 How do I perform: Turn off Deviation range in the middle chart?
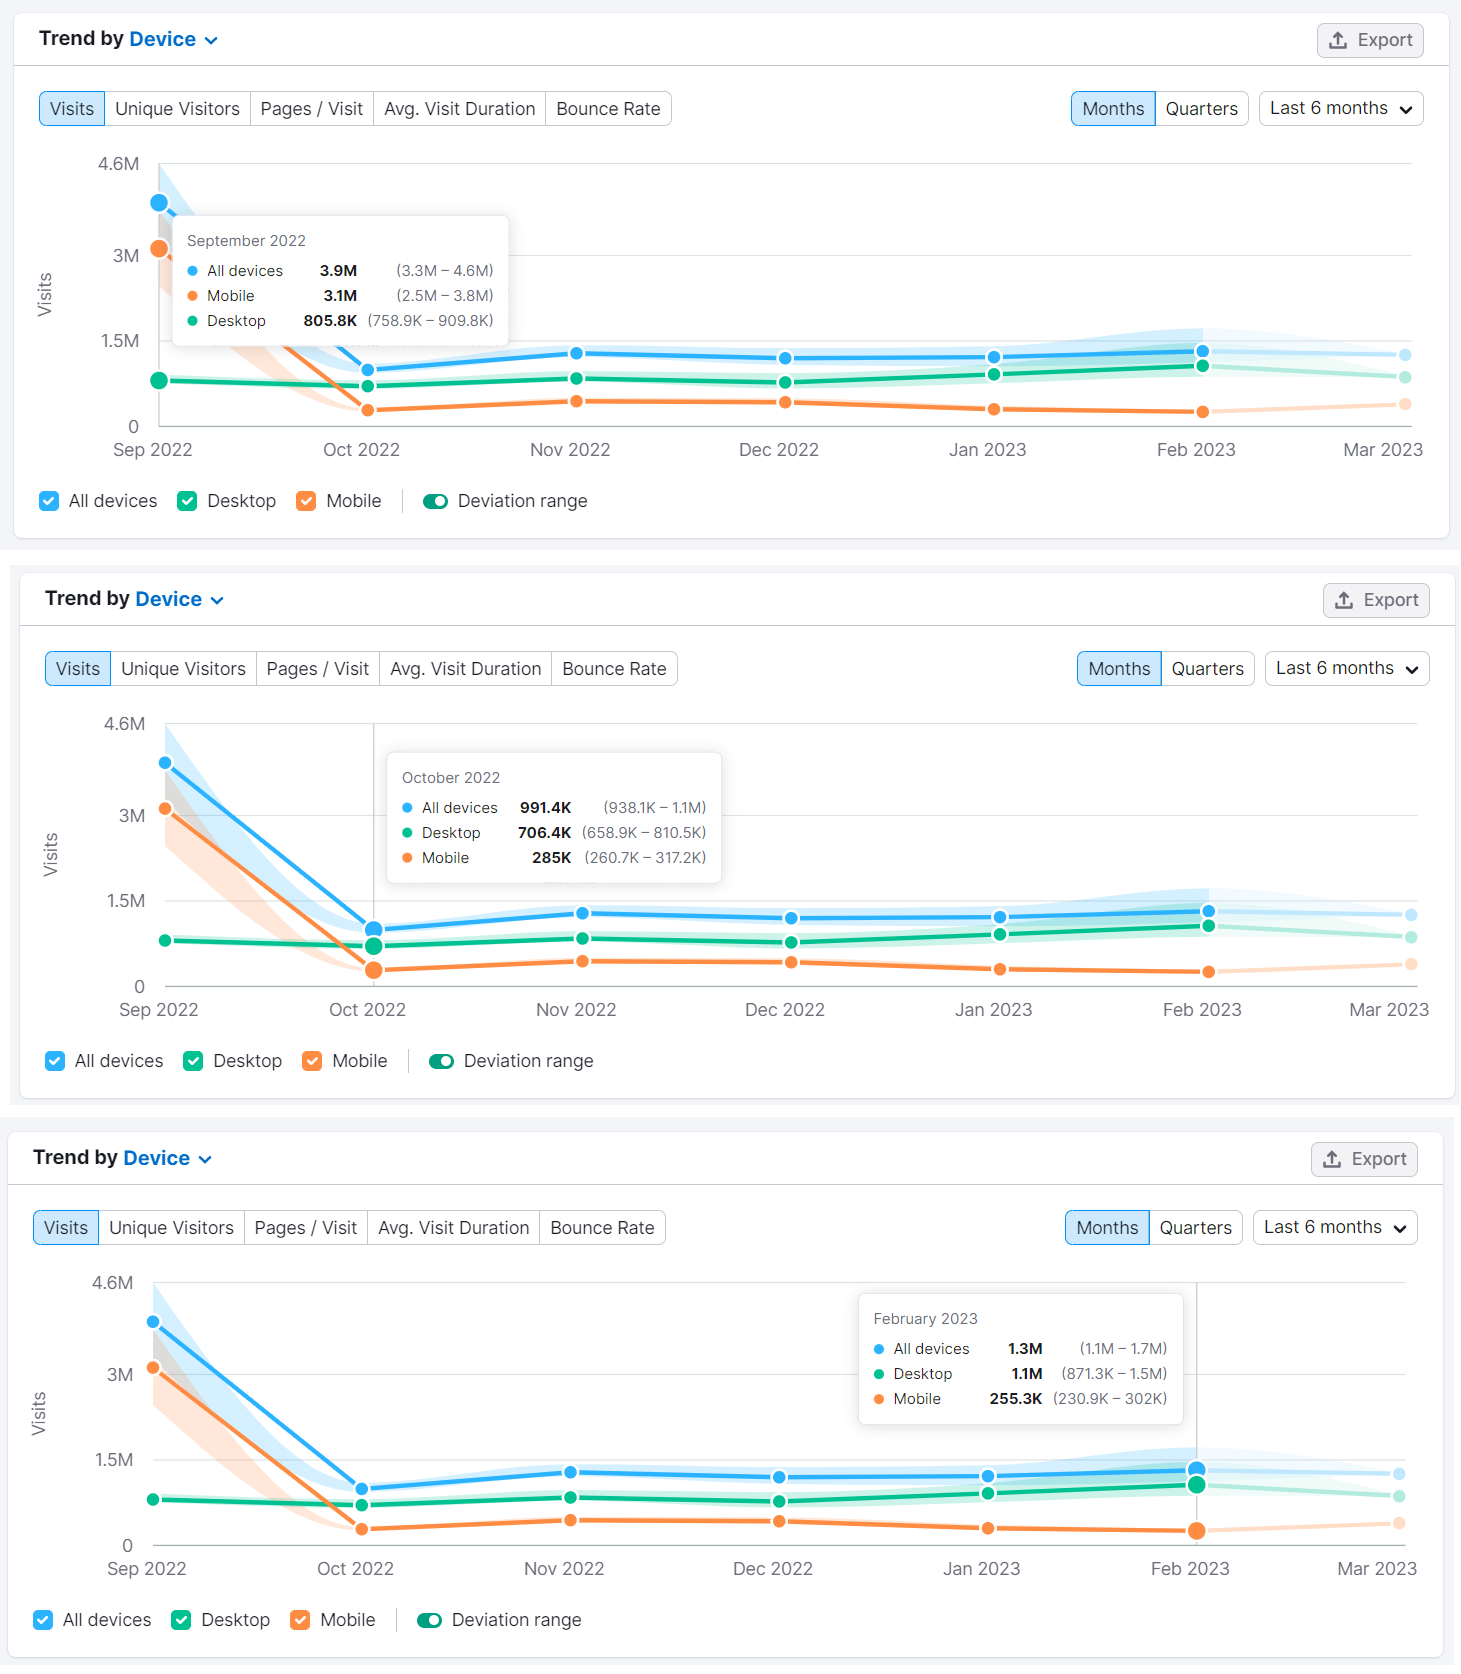(x=441, y=1061)
